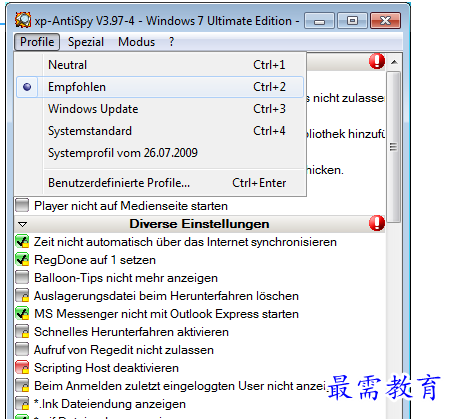Click the Balloon-Tips nicht mehr anzeigen label
The width and height of the screenshot is (449, 419).
tap(126, 278)
